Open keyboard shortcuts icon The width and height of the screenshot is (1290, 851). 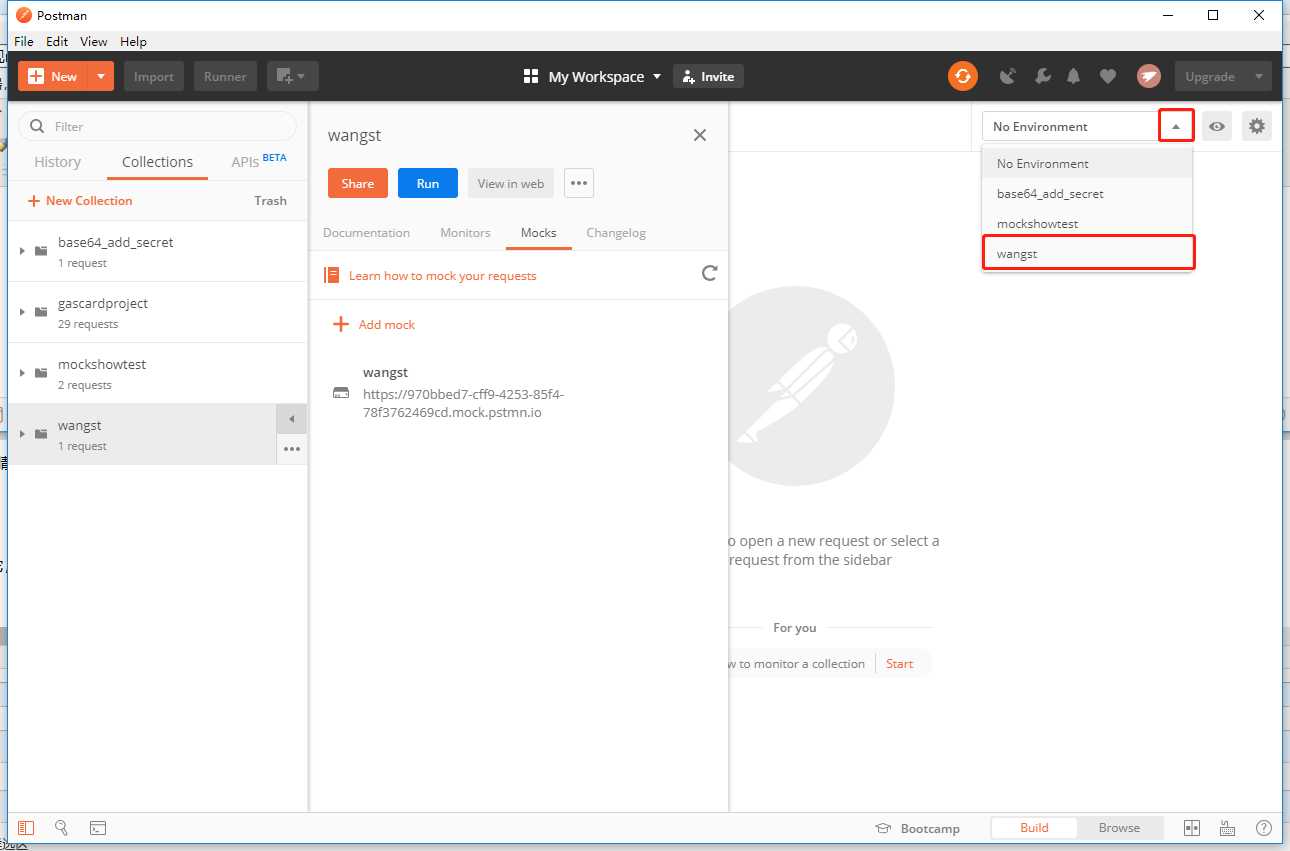pyautogui.click(x=1227, y=828)
